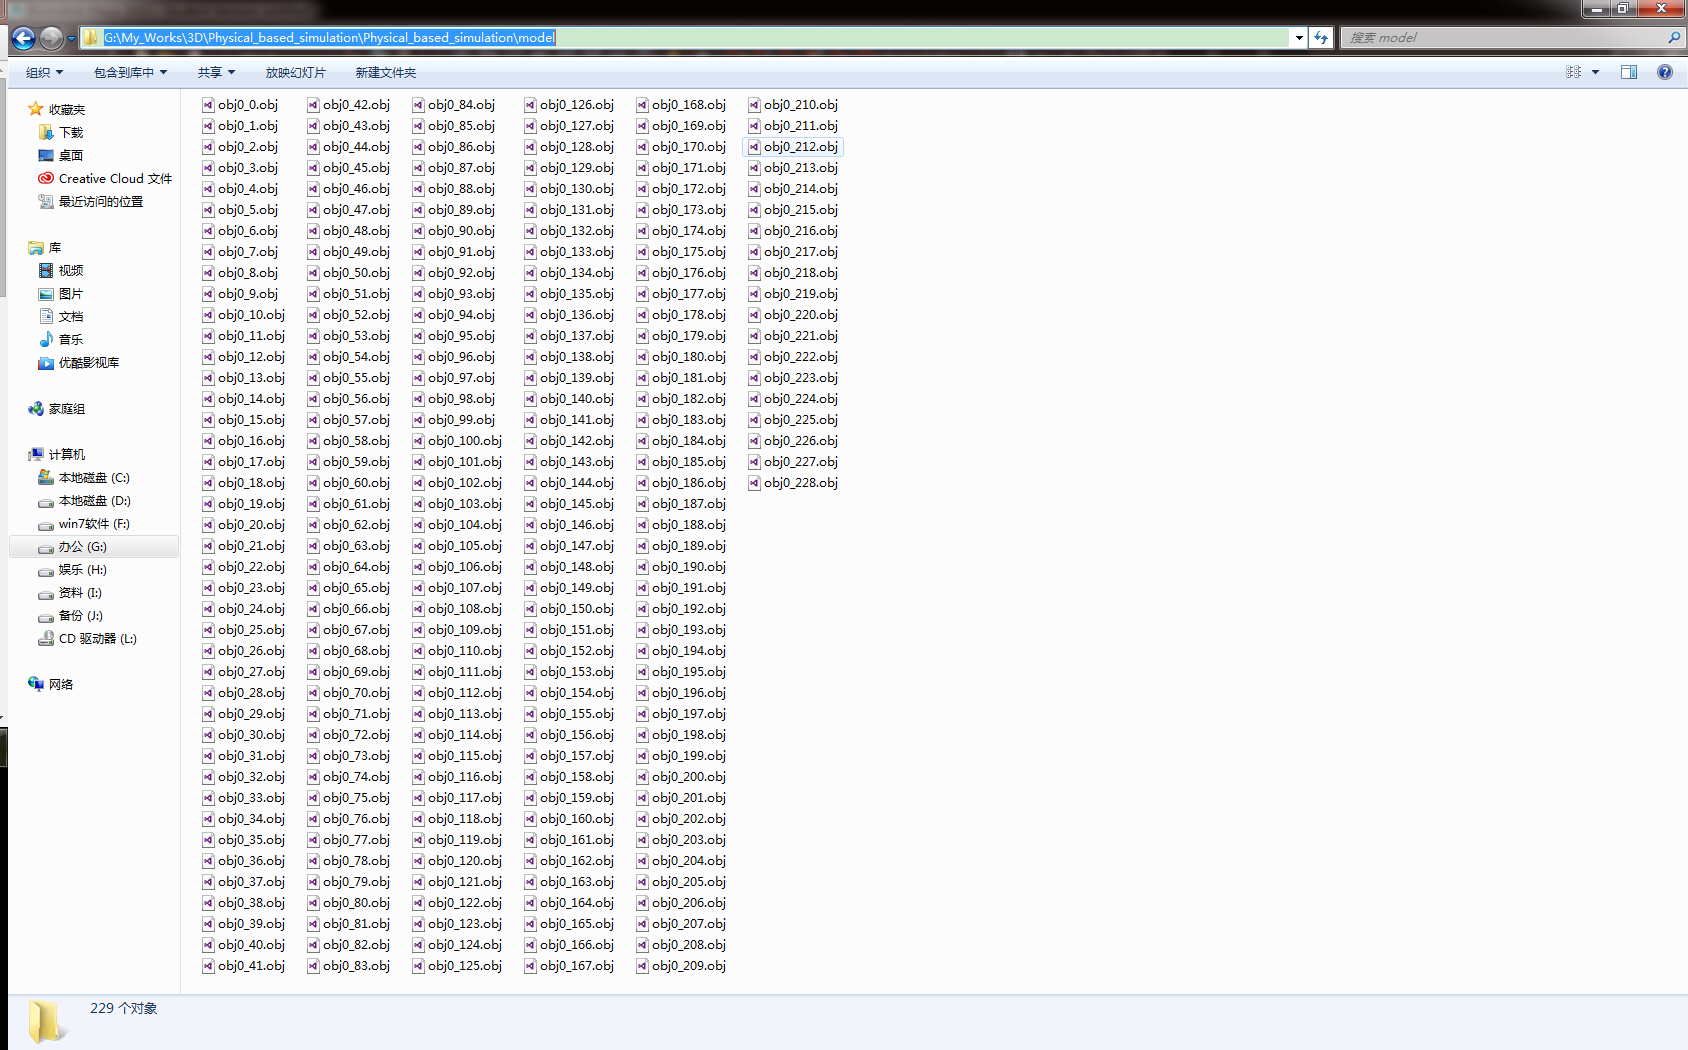The image size is (1688, 1050).
Task: Select file obj0_84.obj
Action: click(x=454, y=104)
